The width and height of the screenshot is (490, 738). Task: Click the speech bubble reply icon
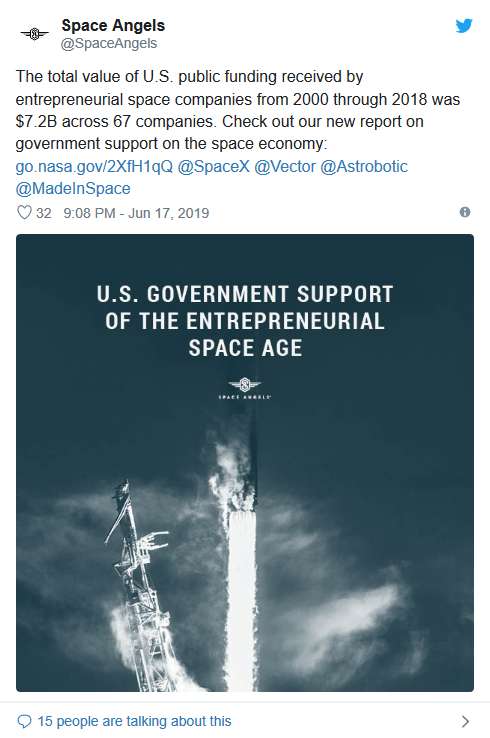point(24,721)
